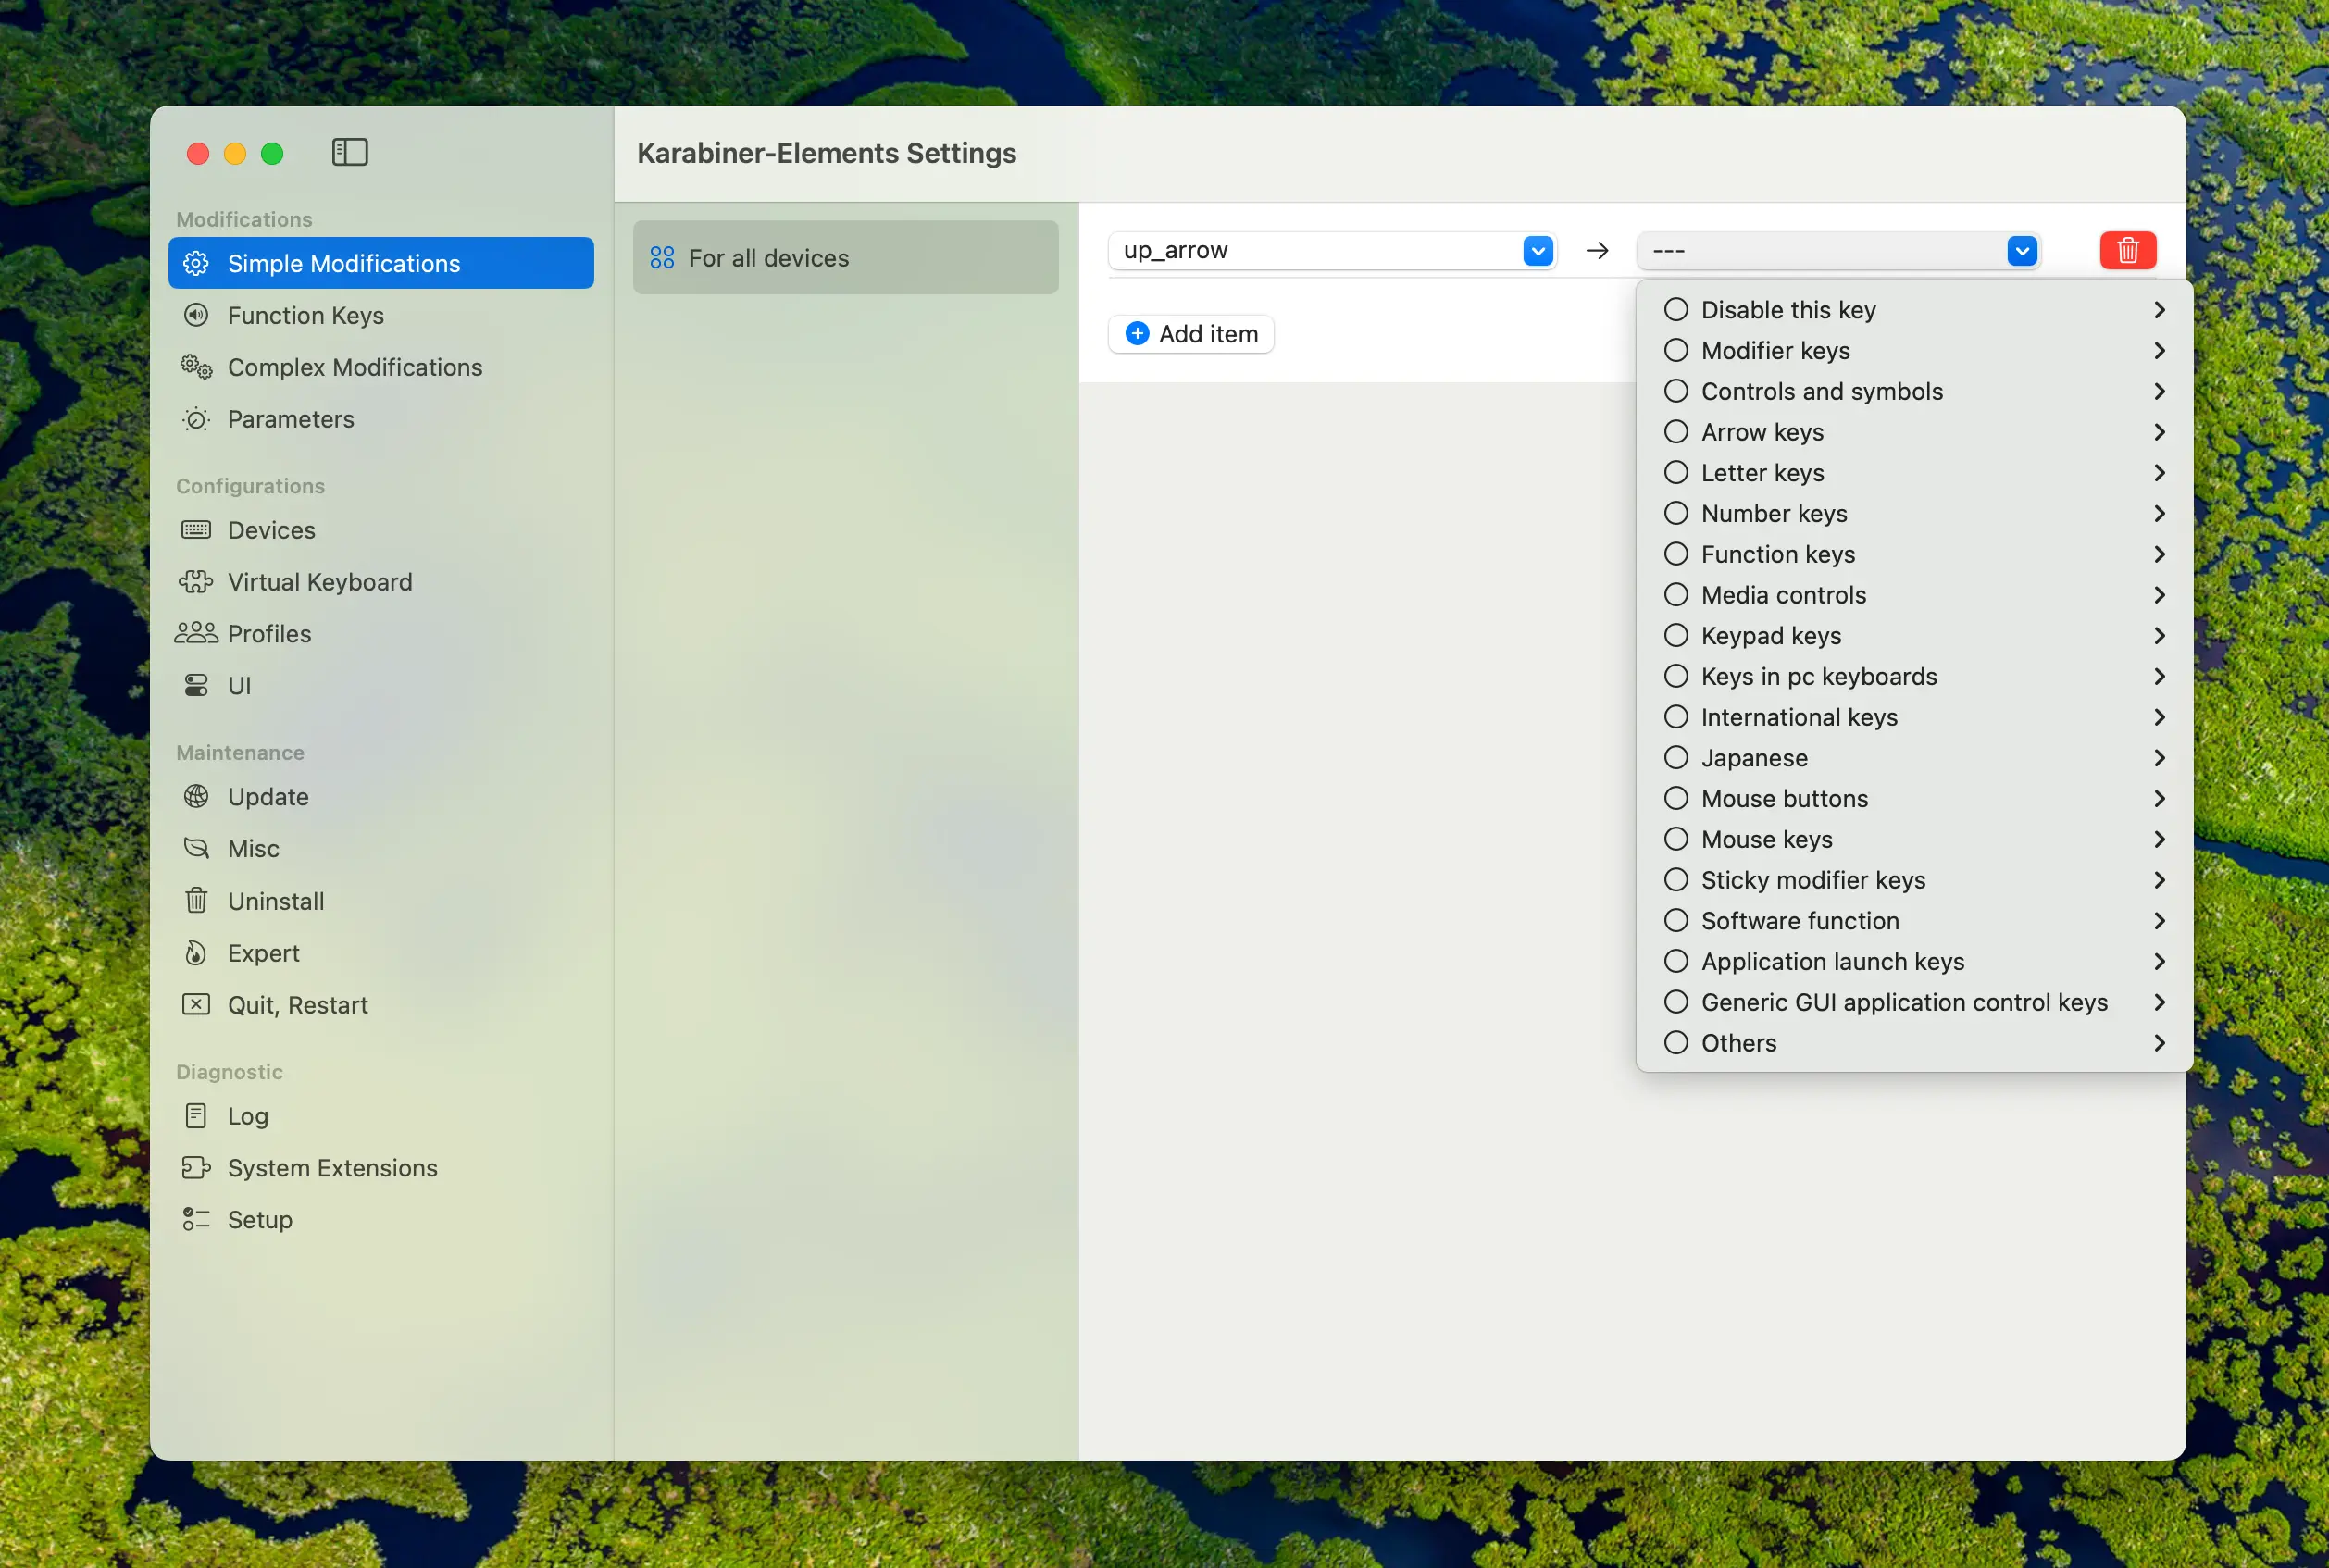Screen dimensions: 2329x1568
Task: Open the System Extensions page
Action: pos(381,1167)
